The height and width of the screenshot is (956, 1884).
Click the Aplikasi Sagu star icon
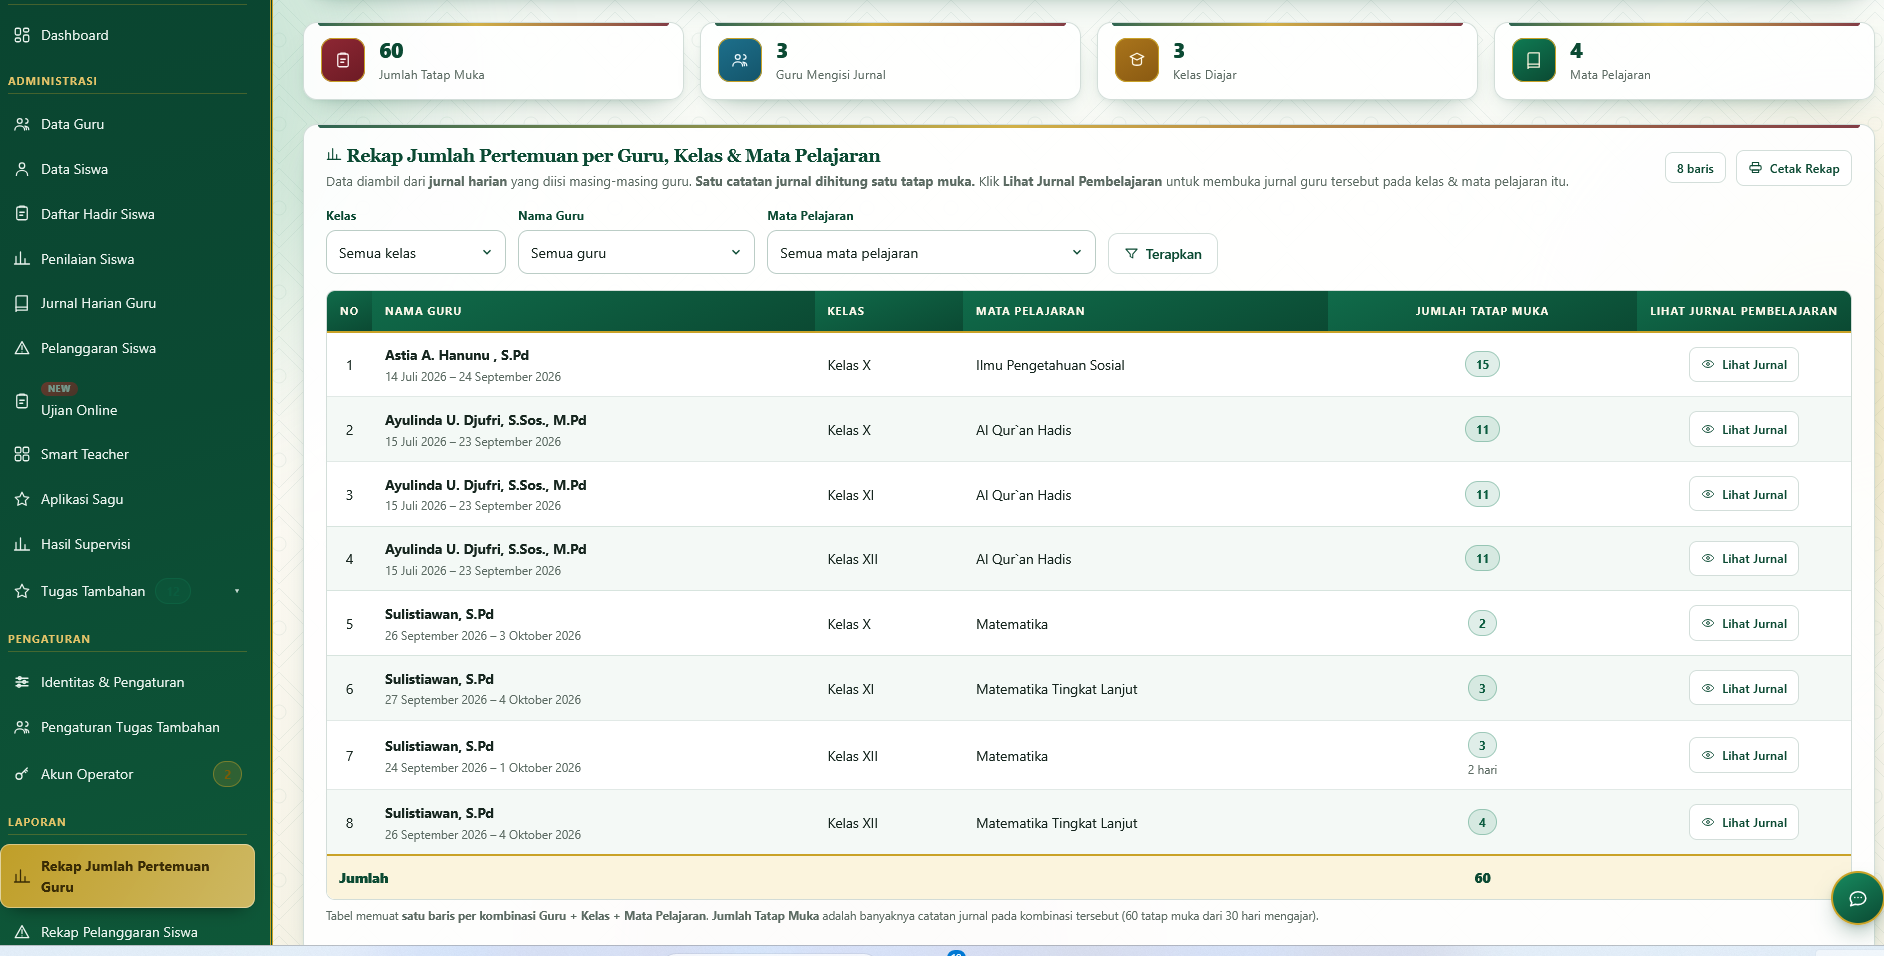22,499
